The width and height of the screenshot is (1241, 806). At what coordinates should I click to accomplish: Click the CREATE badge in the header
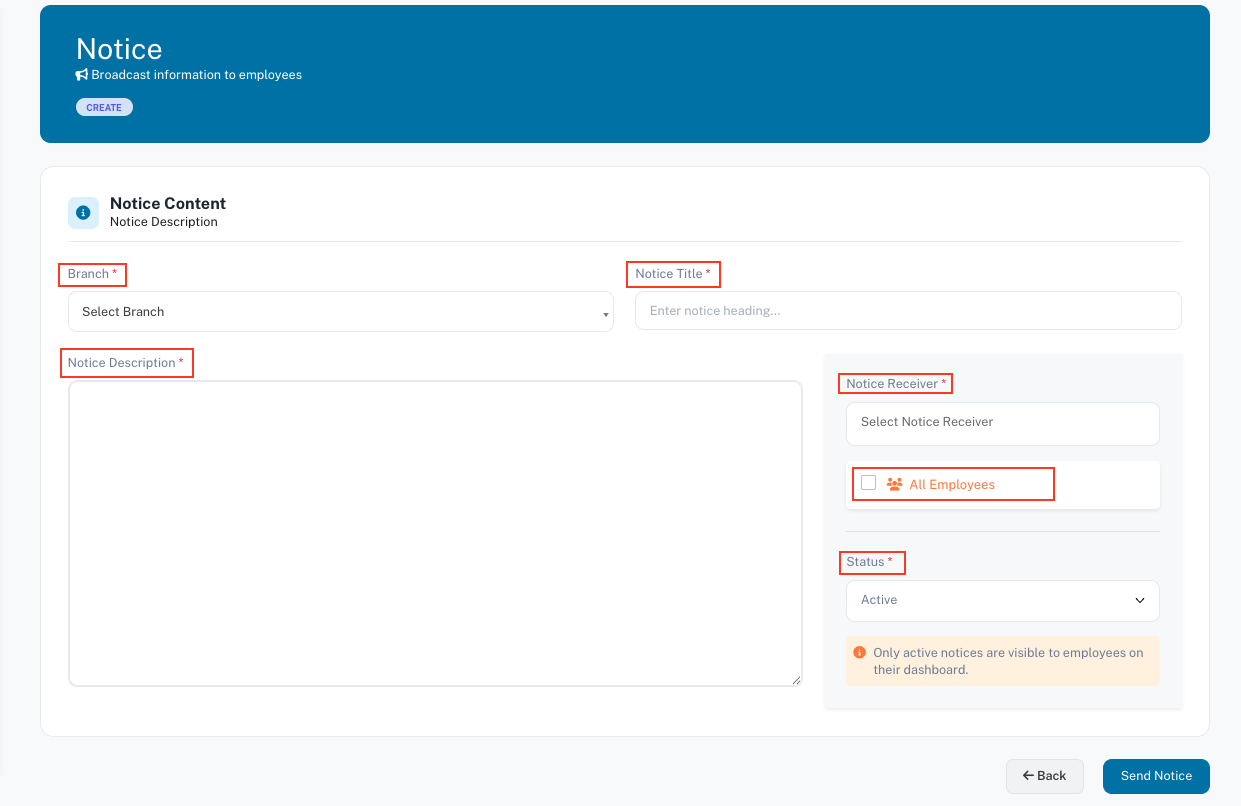click(104, 107)
